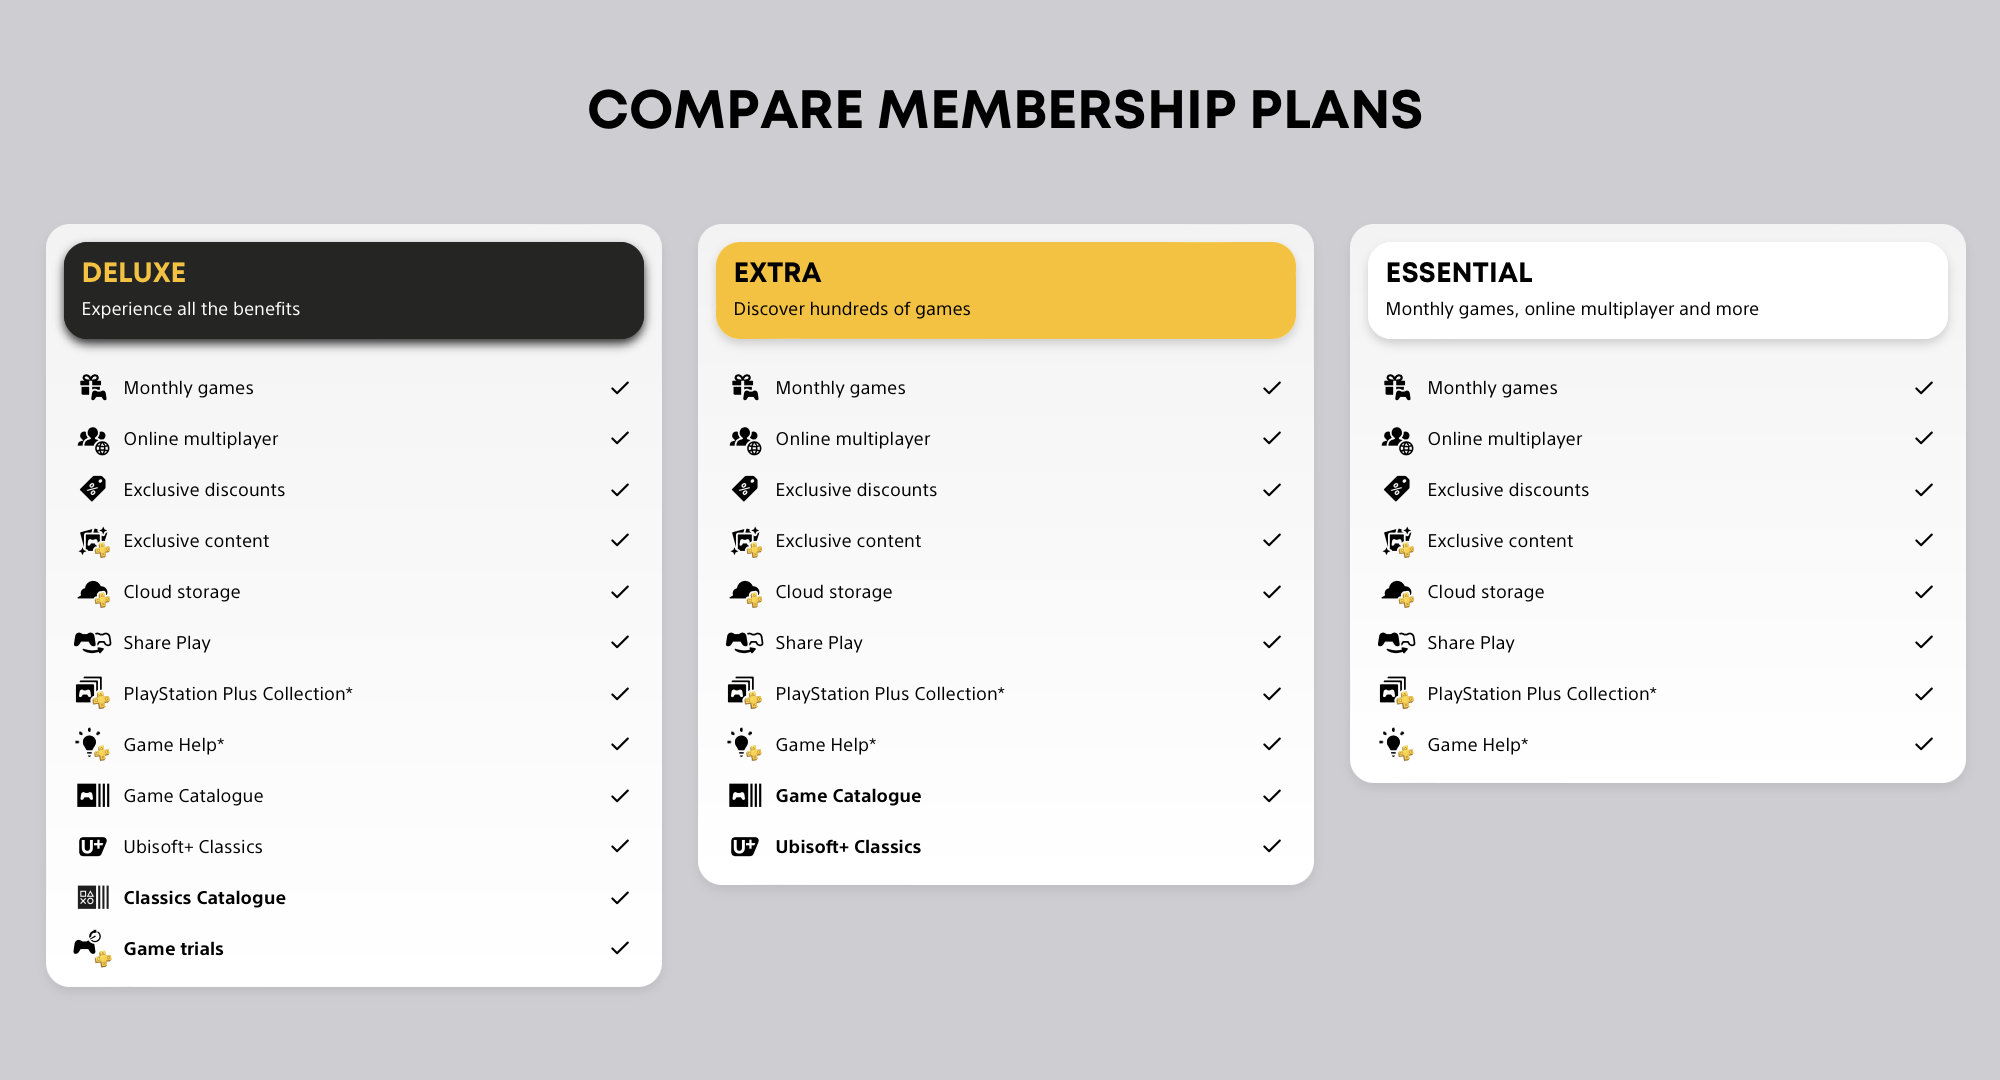The height and width of the screenshot is (1080, 2000).
Task: Click Essential's Monthly games checkmark
Action: (x=1924, y=388)
